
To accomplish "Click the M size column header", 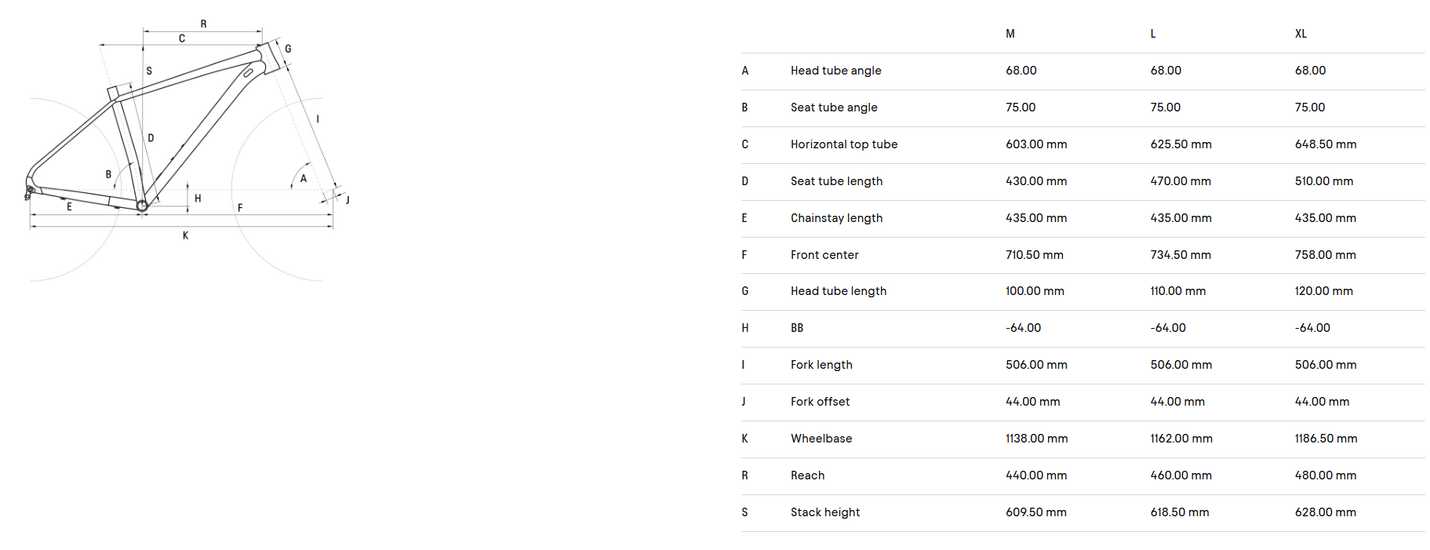I will click(1010, 34).
